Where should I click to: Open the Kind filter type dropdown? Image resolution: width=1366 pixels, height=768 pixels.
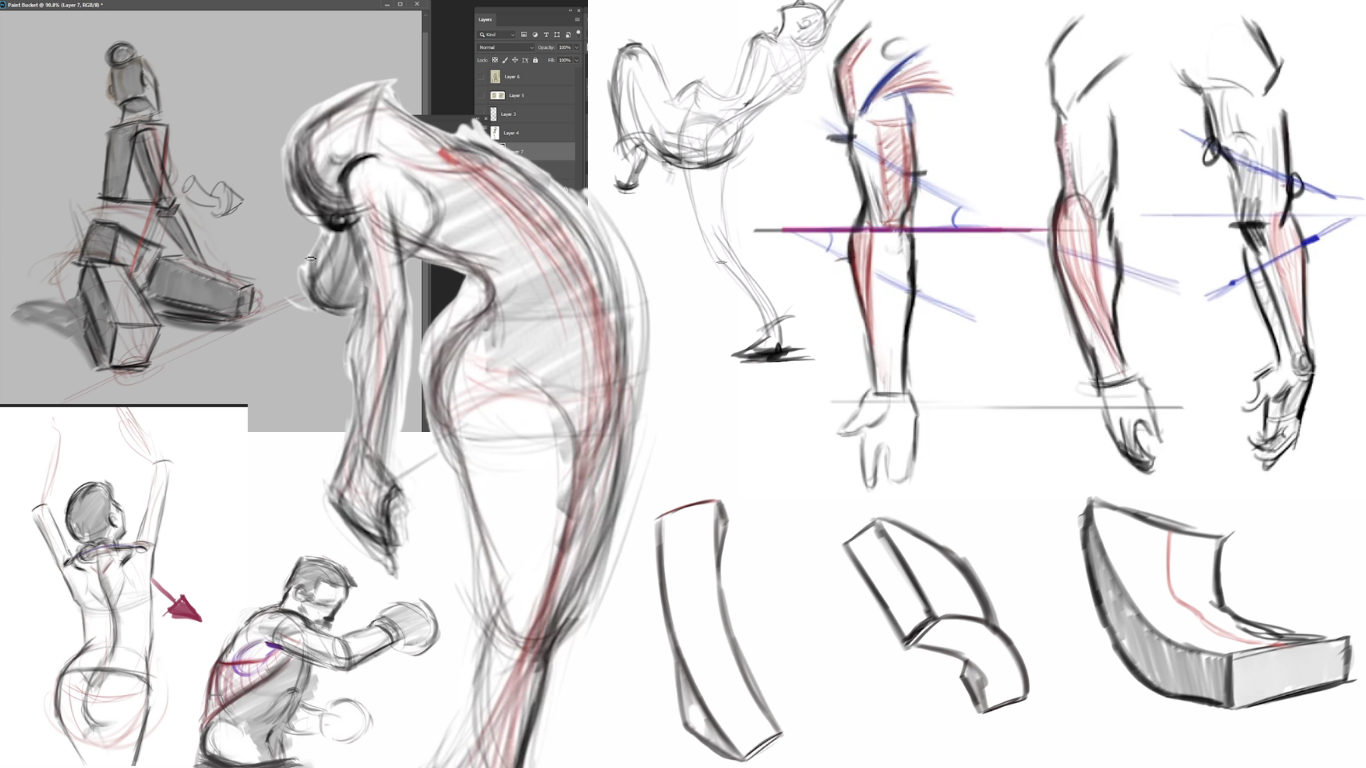click(x=496, y=35)
